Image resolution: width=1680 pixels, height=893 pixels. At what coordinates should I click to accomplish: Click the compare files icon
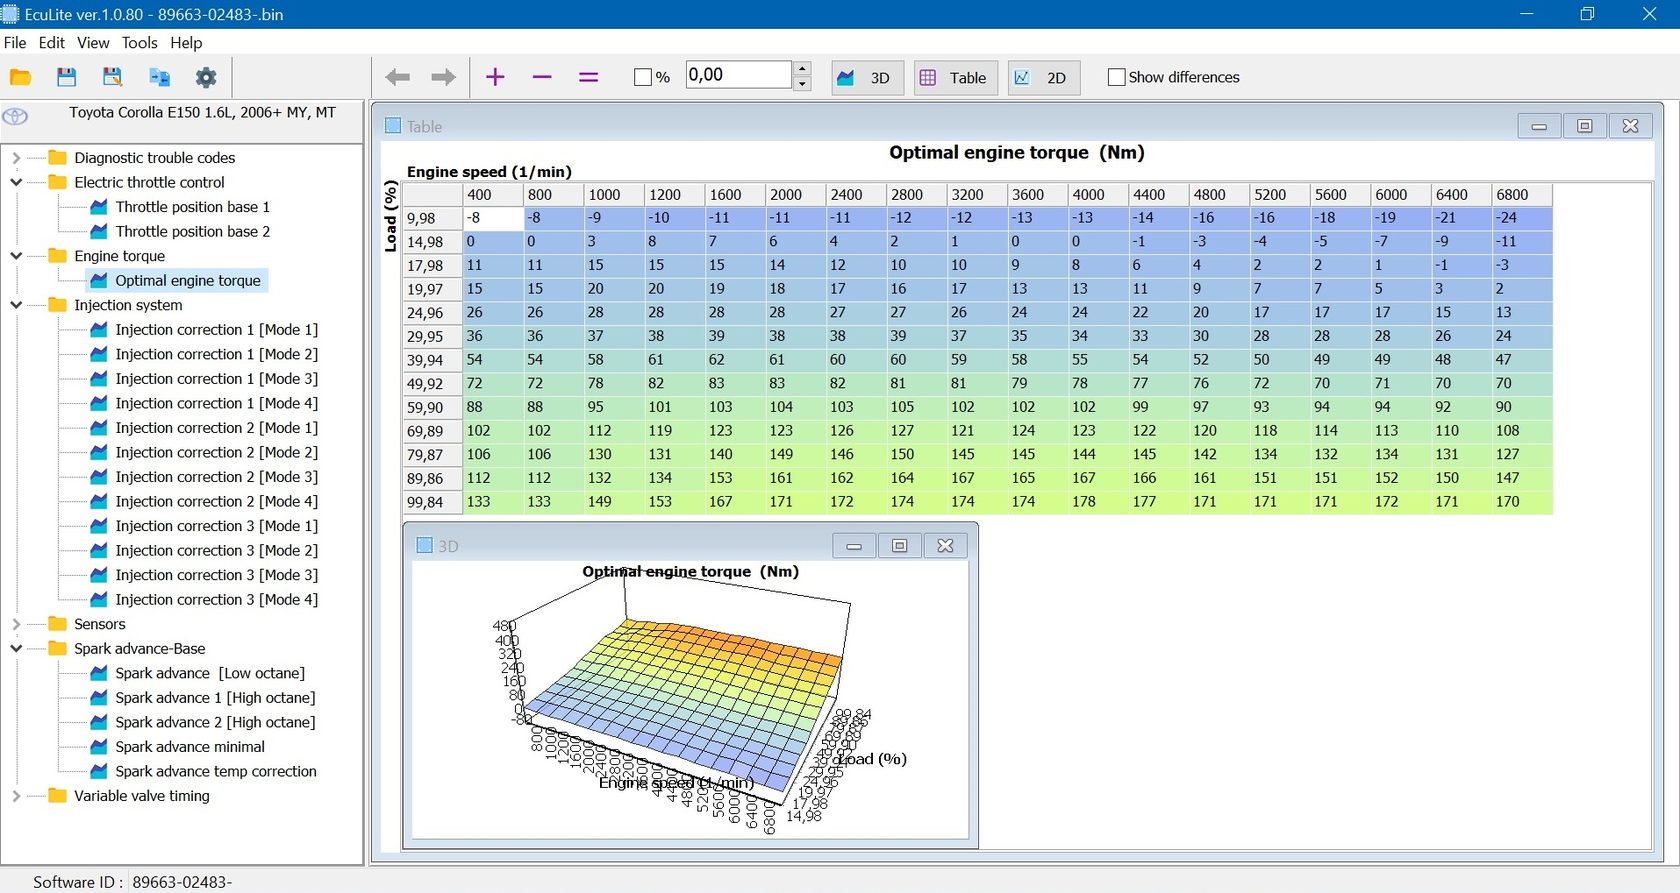pos(159,77)
